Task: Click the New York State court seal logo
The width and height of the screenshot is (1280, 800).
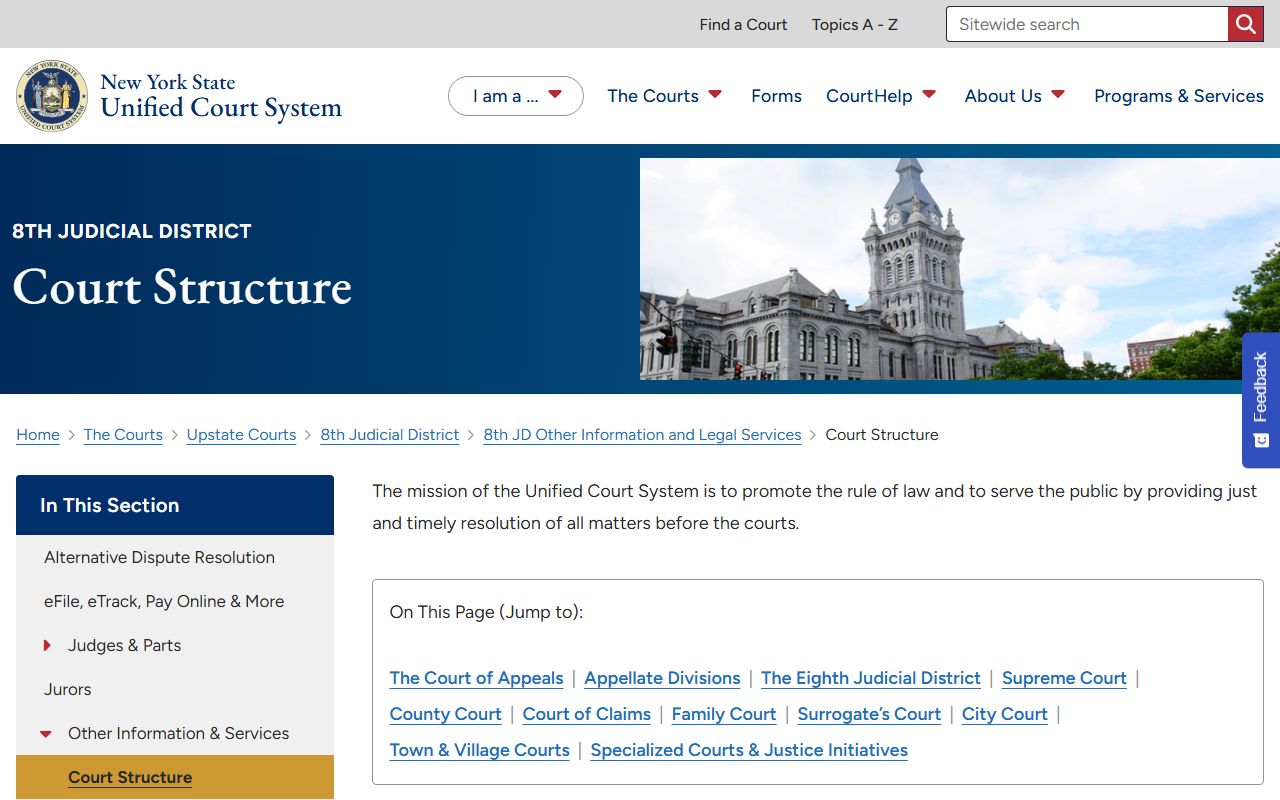Action: point(52,96)
